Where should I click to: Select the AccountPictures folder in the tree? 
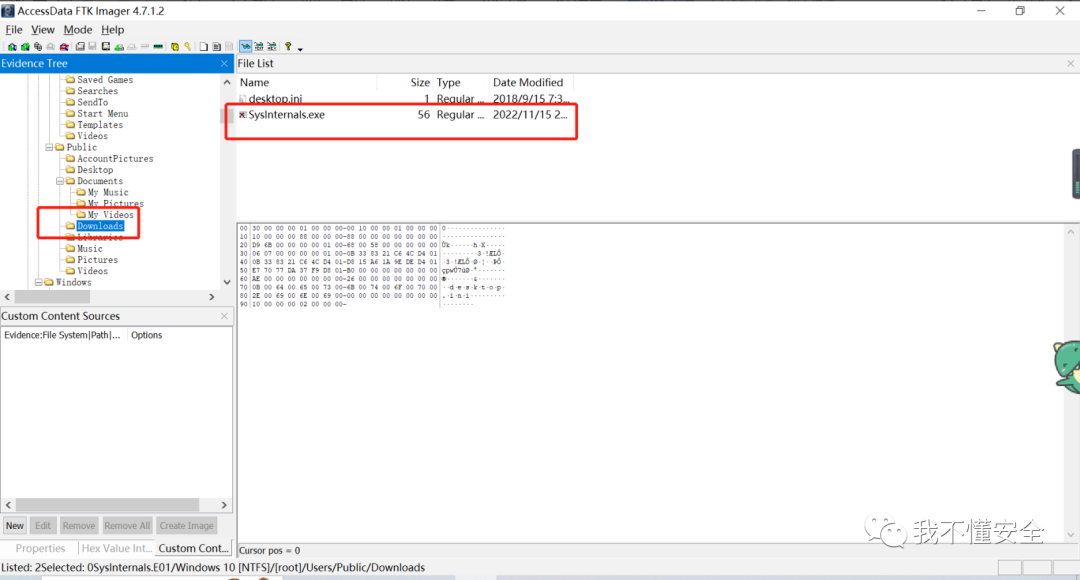(x=115, y=158)
